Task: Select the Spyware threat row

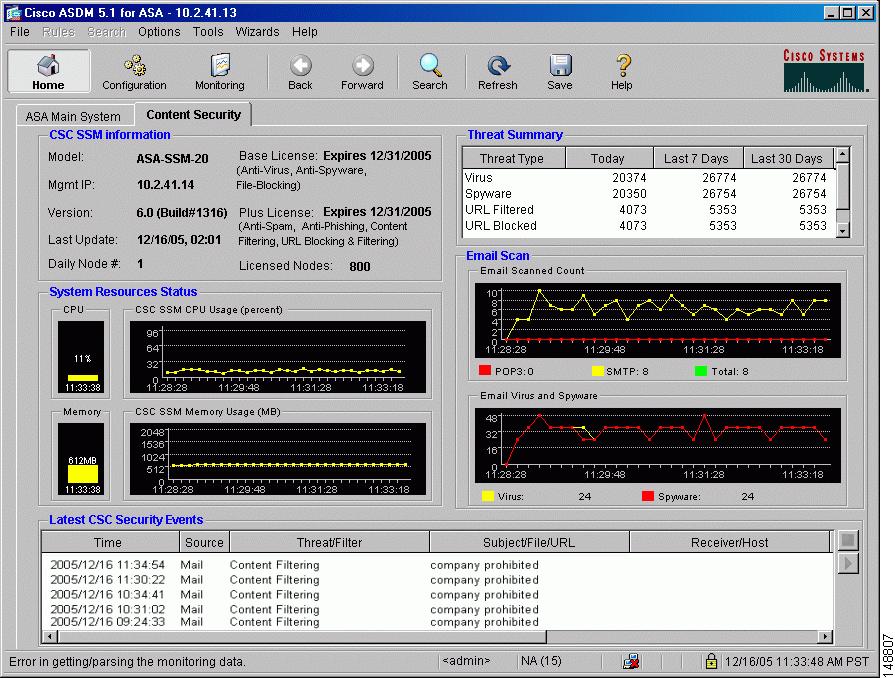Action: coord(648,193)
